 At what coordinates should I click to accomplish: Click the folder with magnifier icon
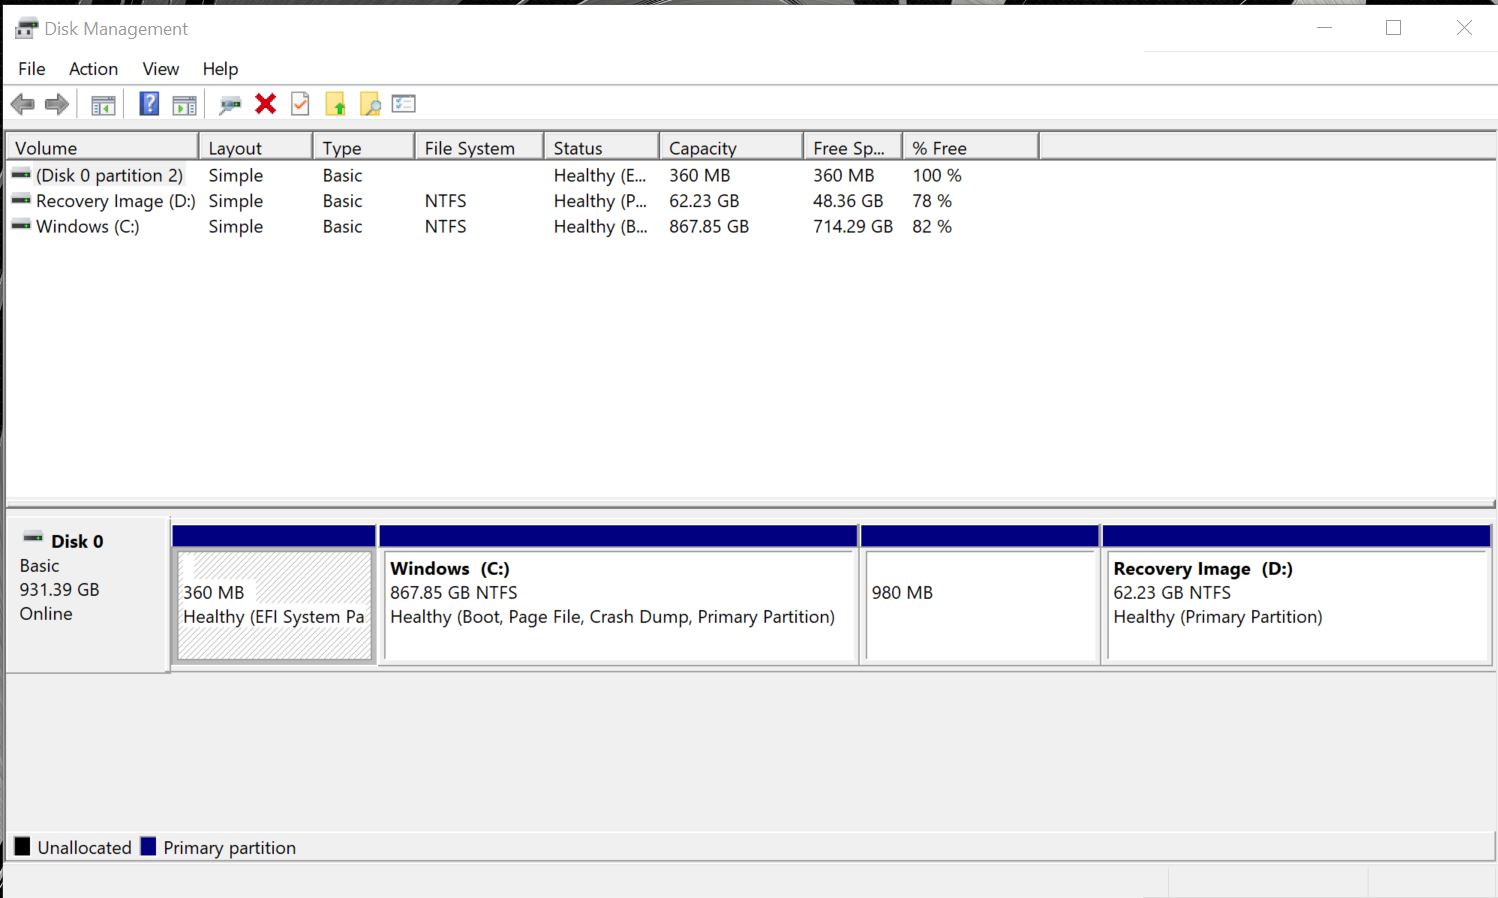(370, 104)
